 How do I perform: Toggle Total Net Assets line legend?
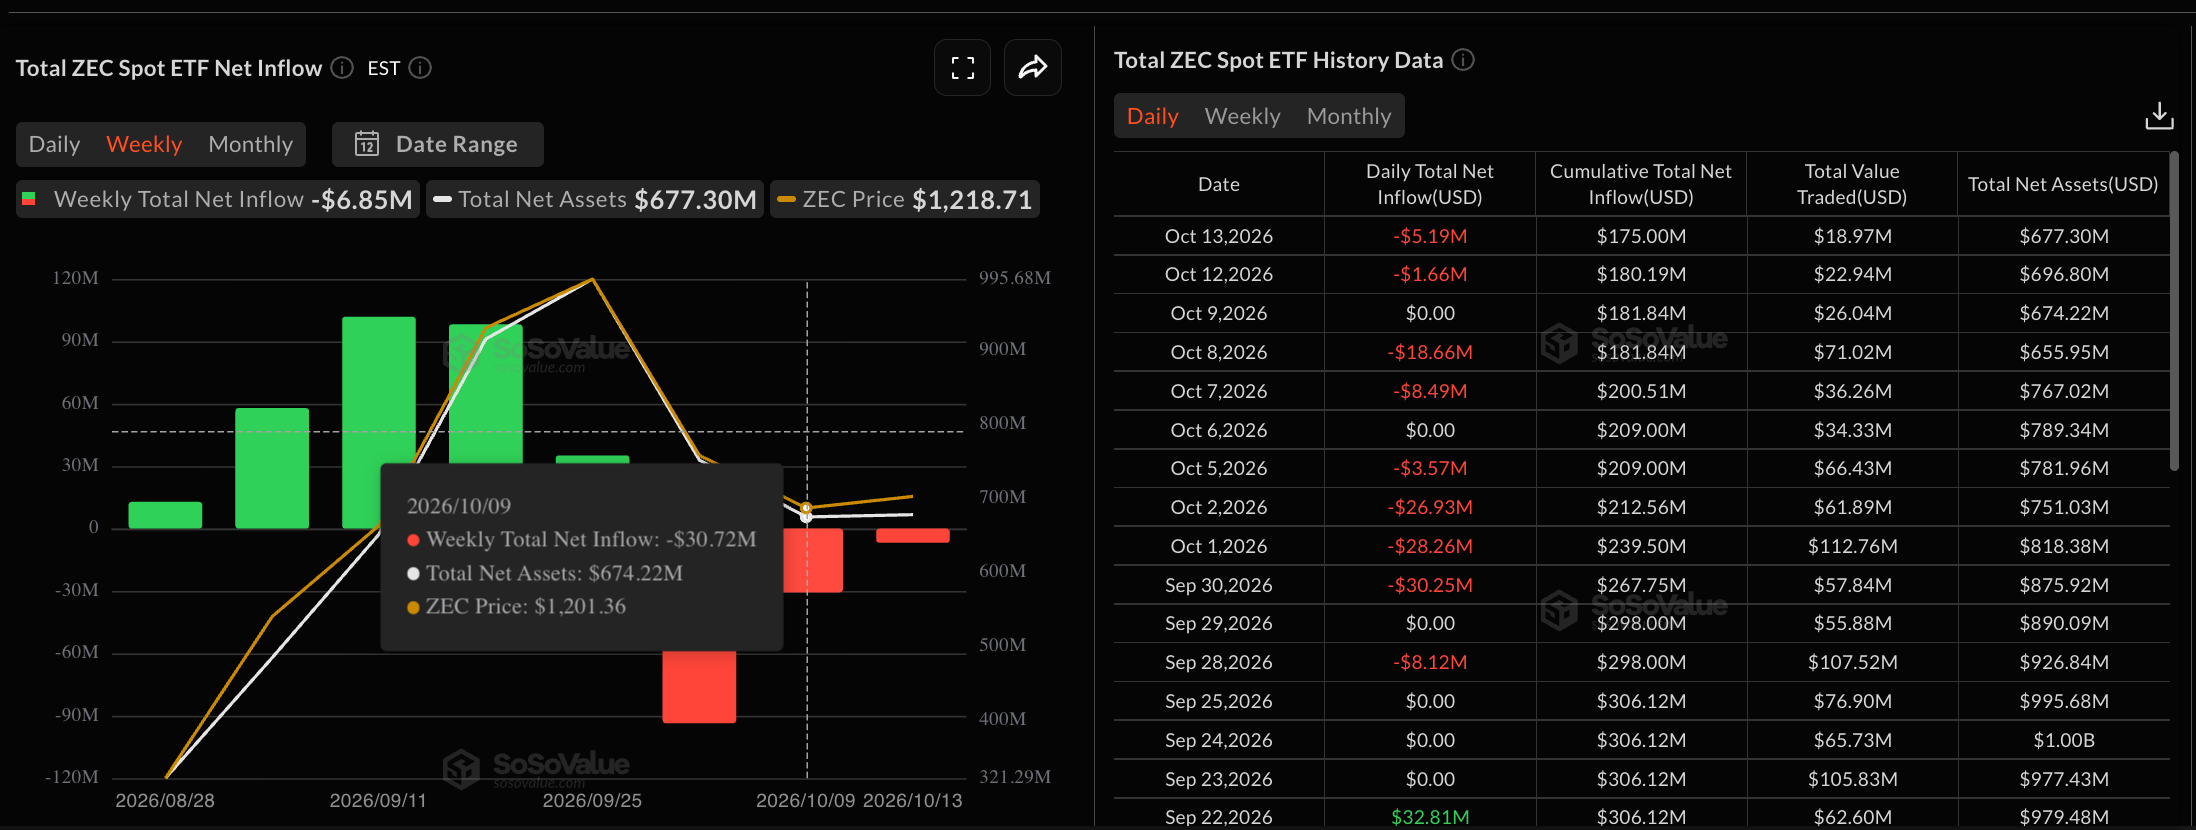pyautogui.click(x=595, y=199)
